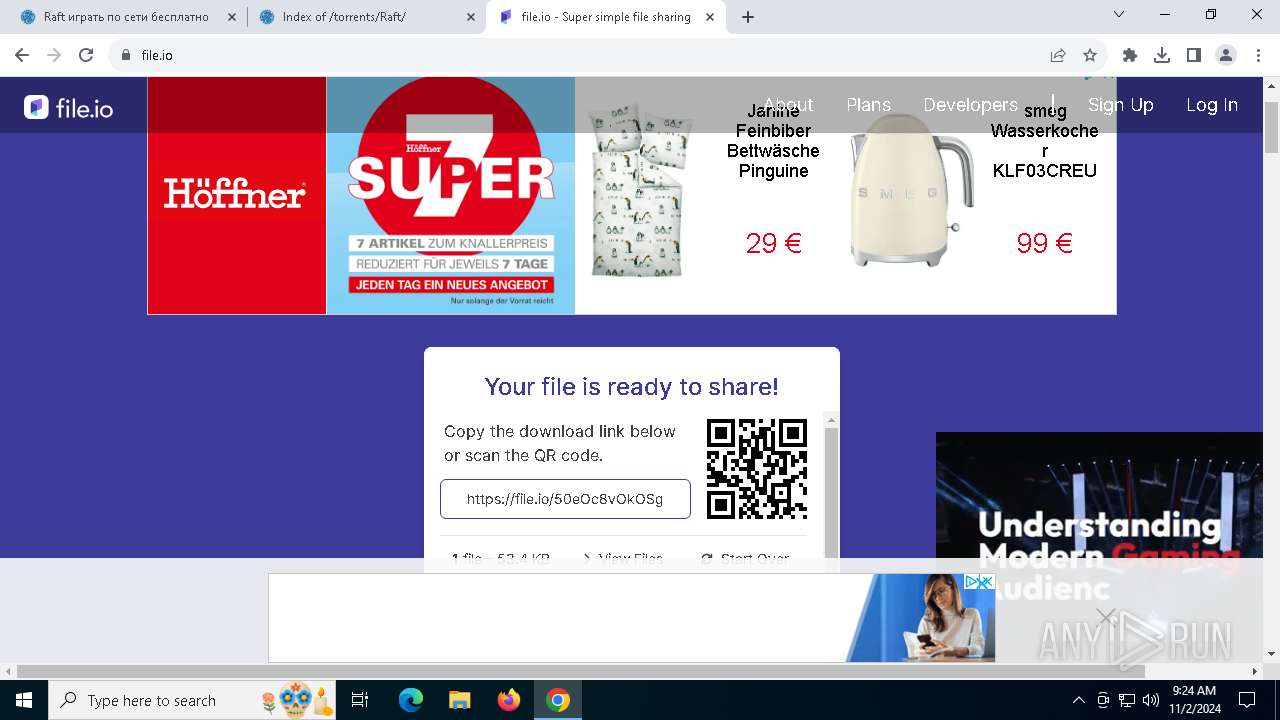
Task: Click the smeg Wasserkocher kettle image
Action: (x=910, y=190)
